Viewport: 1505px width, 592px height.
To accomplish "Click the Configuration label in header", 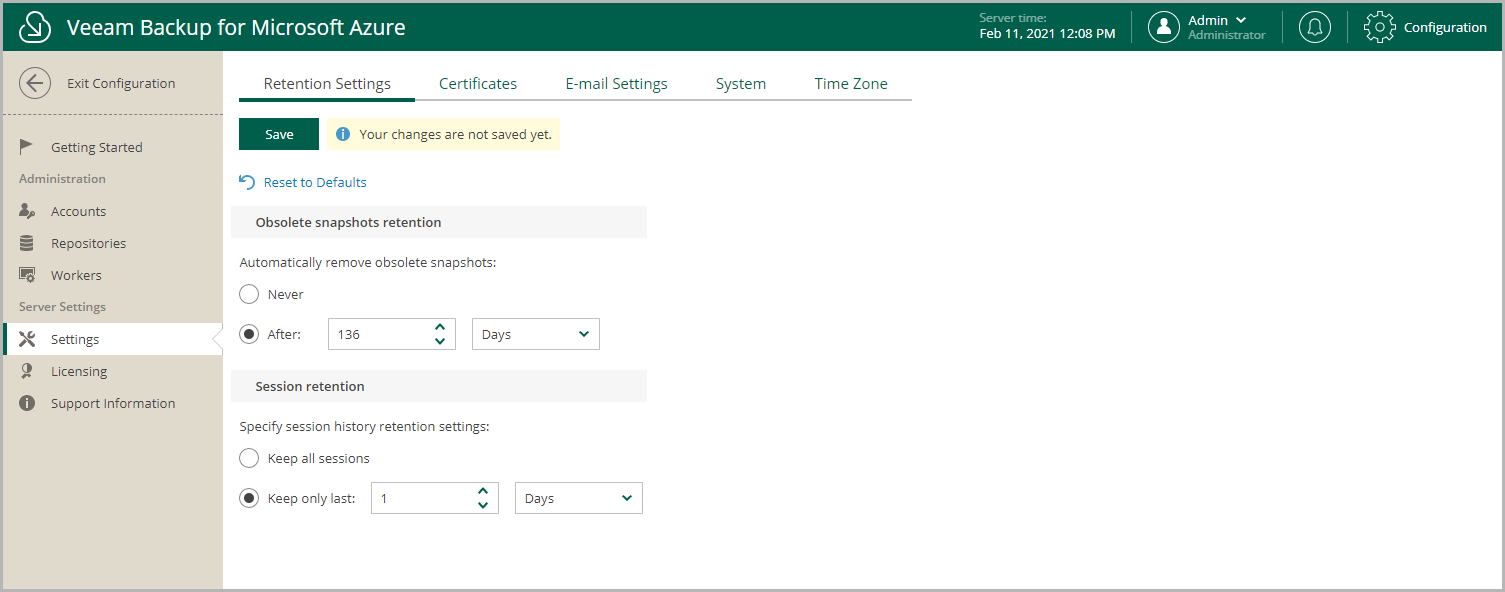I will tap(1445, 27).
